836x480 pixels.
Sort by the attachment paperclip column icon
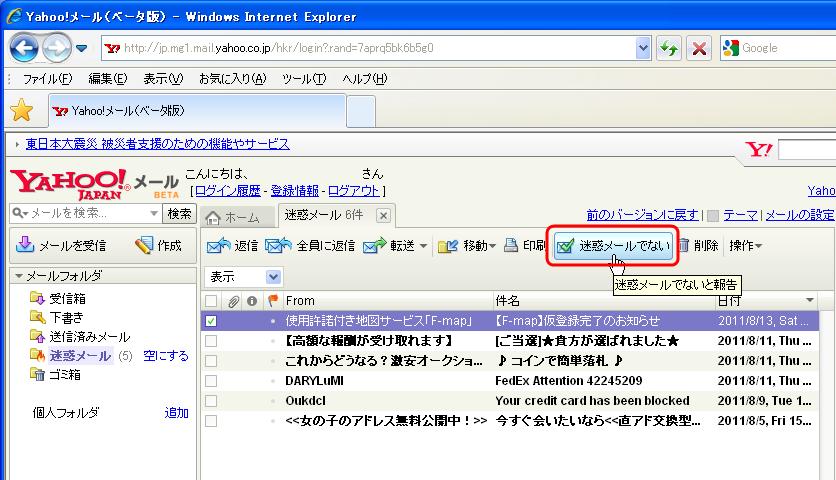click(233, 301)
